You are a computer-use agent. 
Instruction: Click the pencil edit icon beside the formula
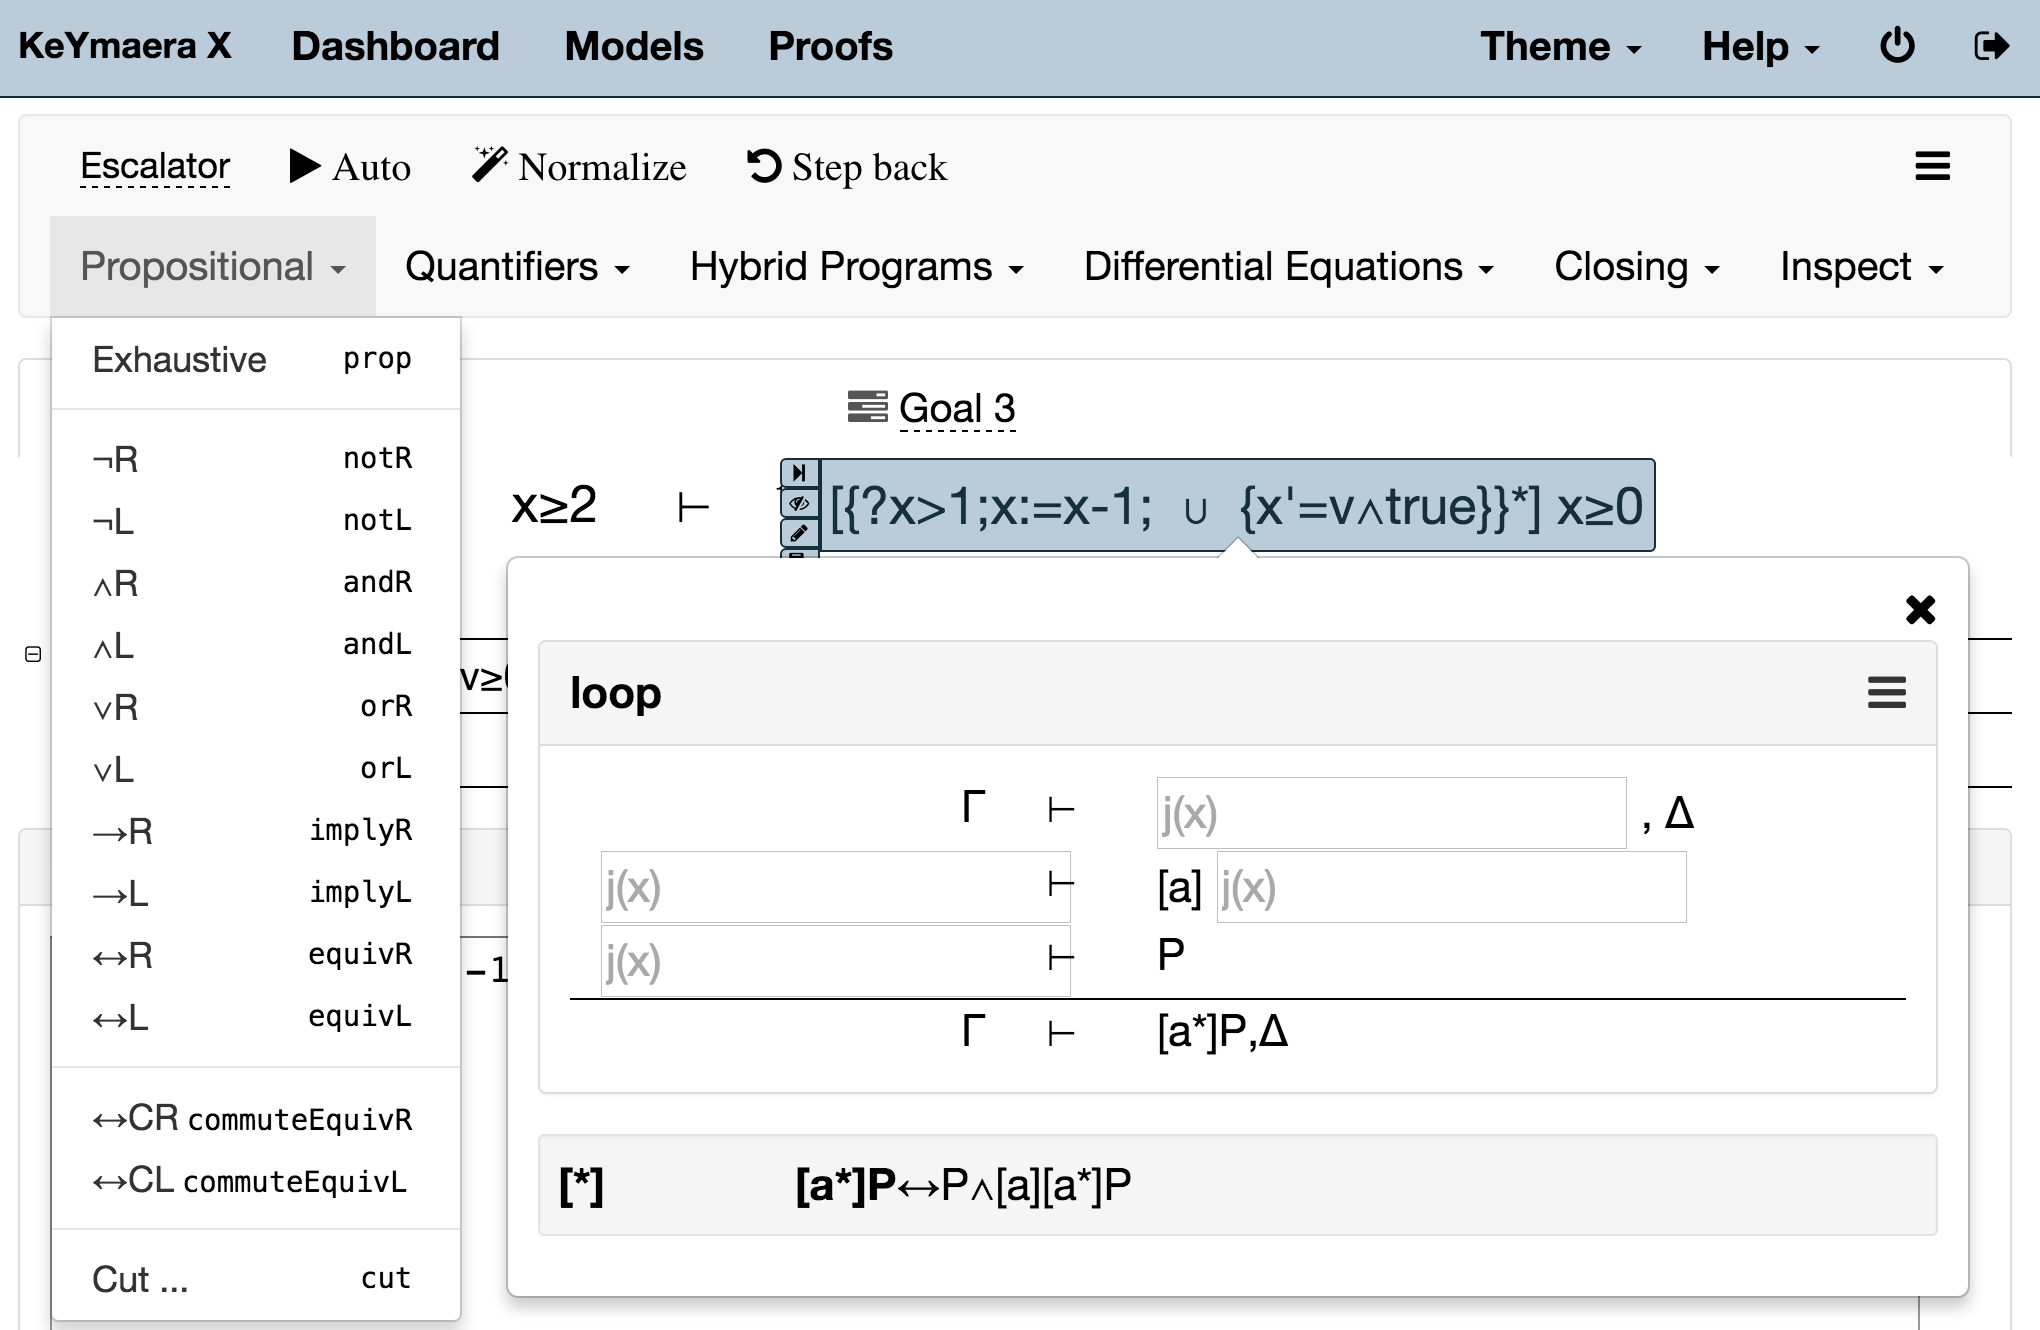pyautogui.click(x=798, y=532)
